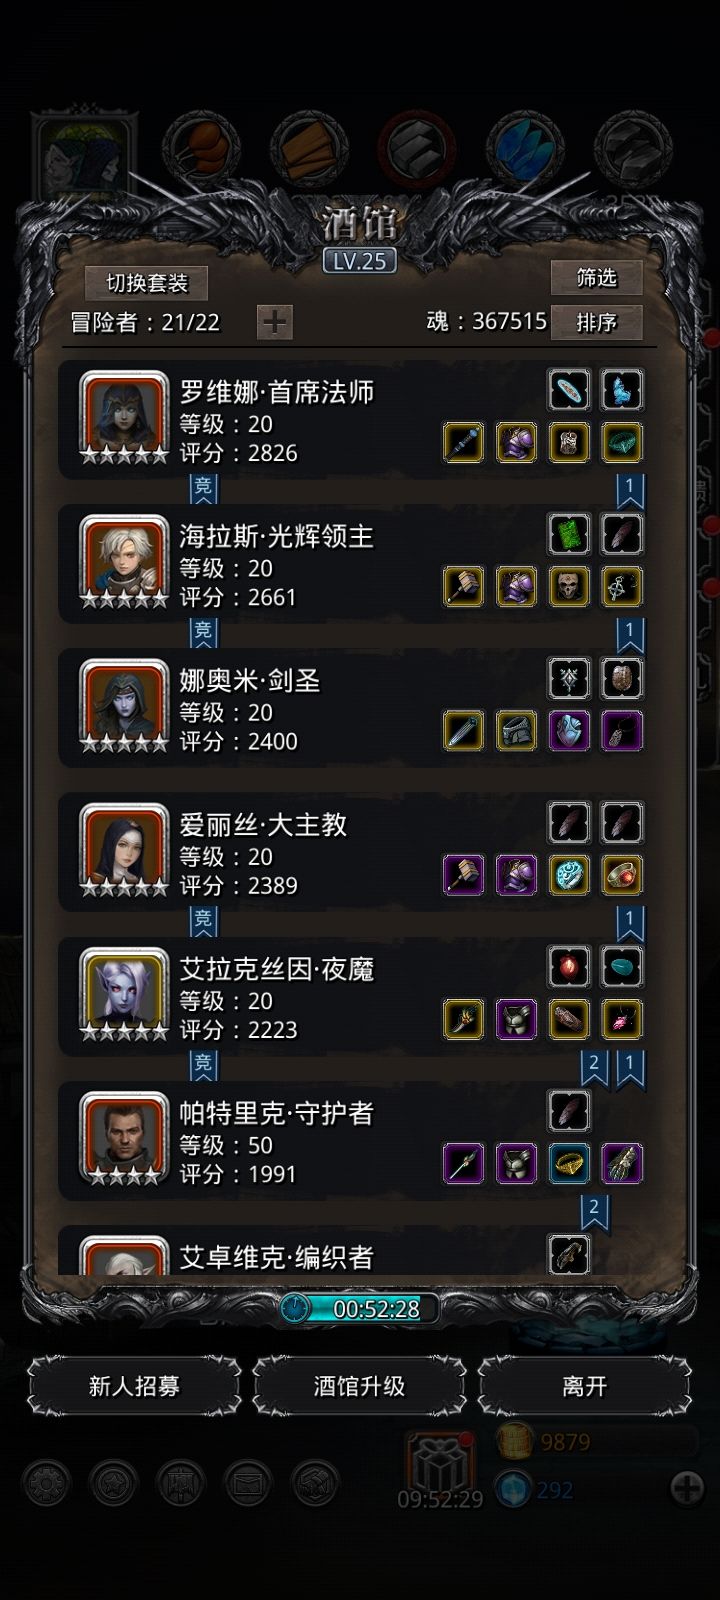Open the 新人招募 recruit menu
720x1600 pixels.
pos(134,1386)
